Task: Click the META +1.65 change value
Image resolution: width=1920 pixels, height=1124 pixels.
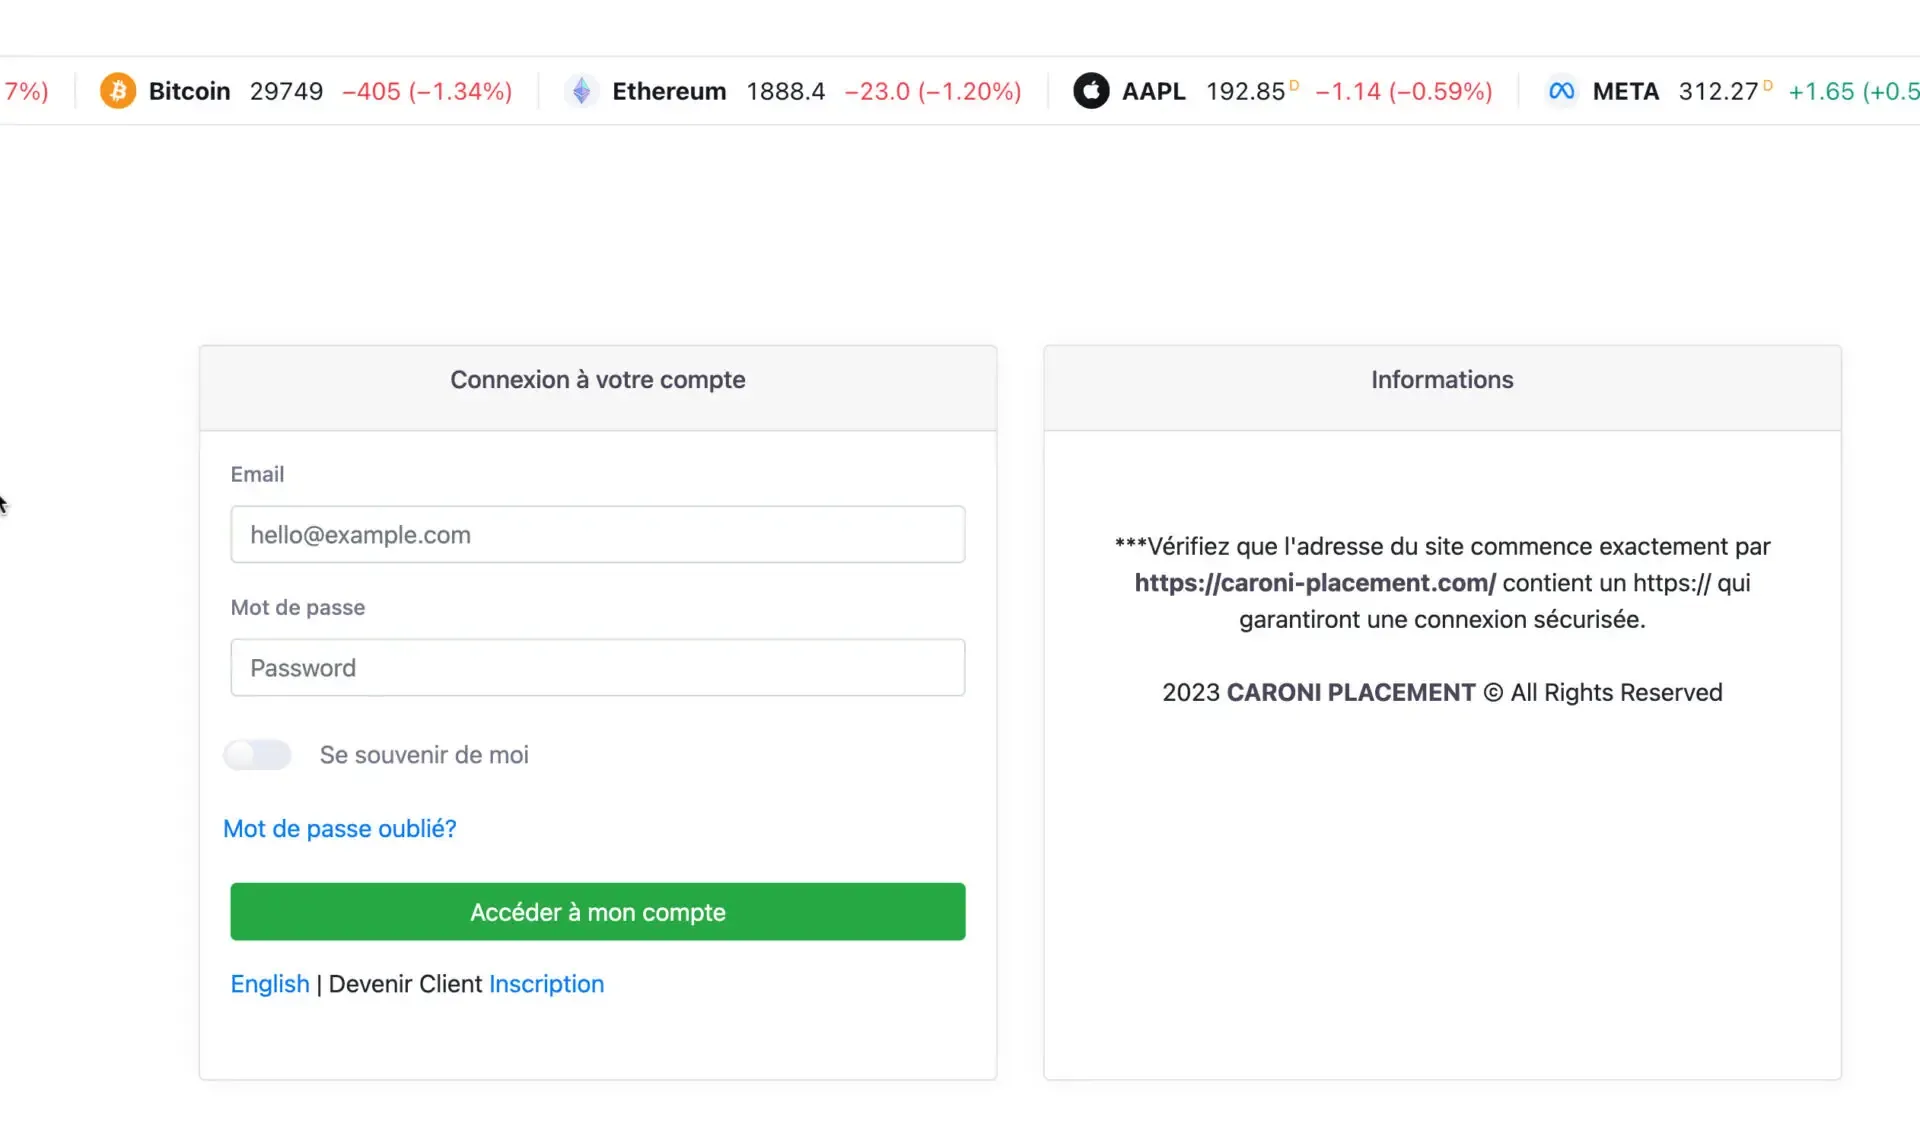Action: pos(1821,91)
